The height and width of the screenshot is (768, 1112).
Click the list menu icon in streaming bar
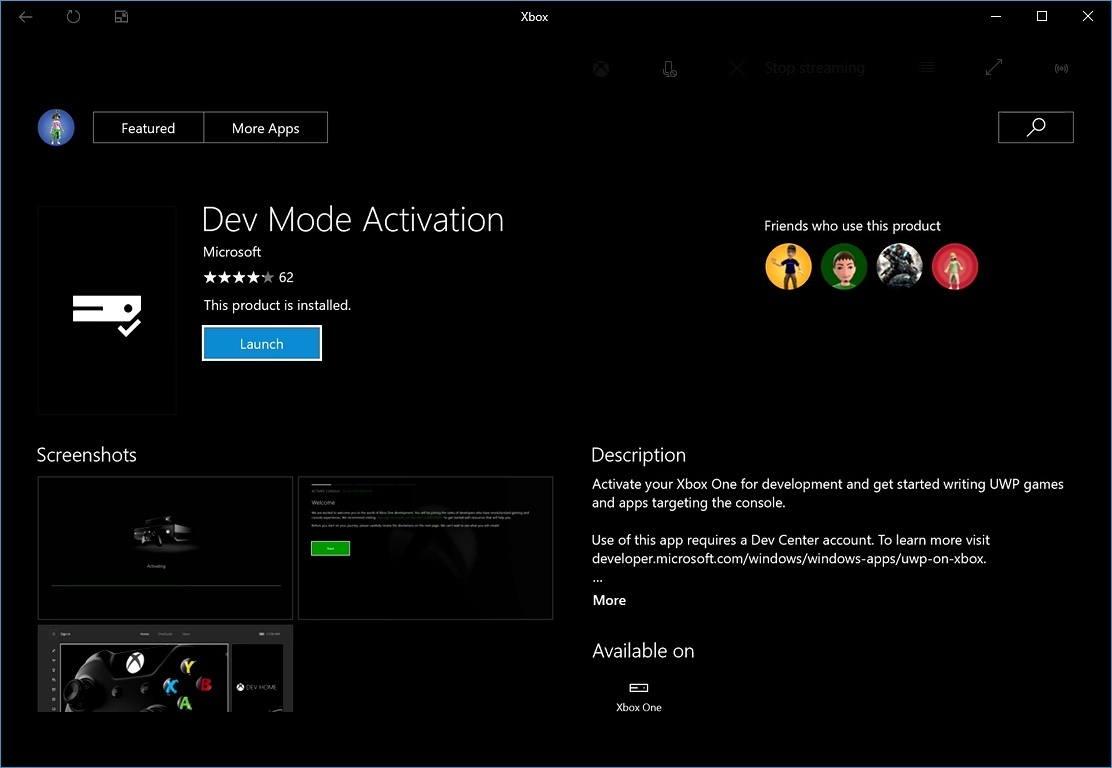pyautogui.click(x=927, y=67)
